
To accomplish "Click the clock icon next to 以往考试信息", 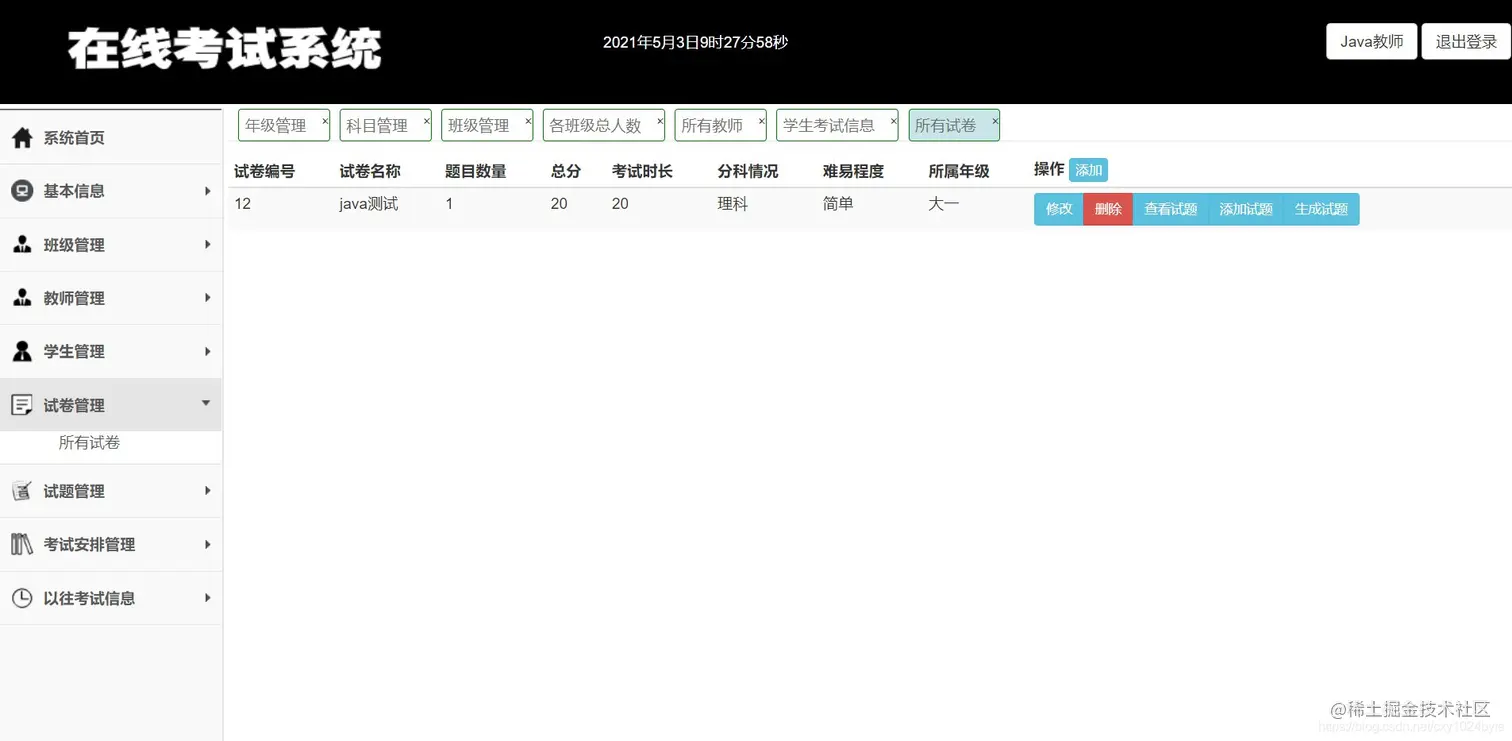I will point(22,598).
